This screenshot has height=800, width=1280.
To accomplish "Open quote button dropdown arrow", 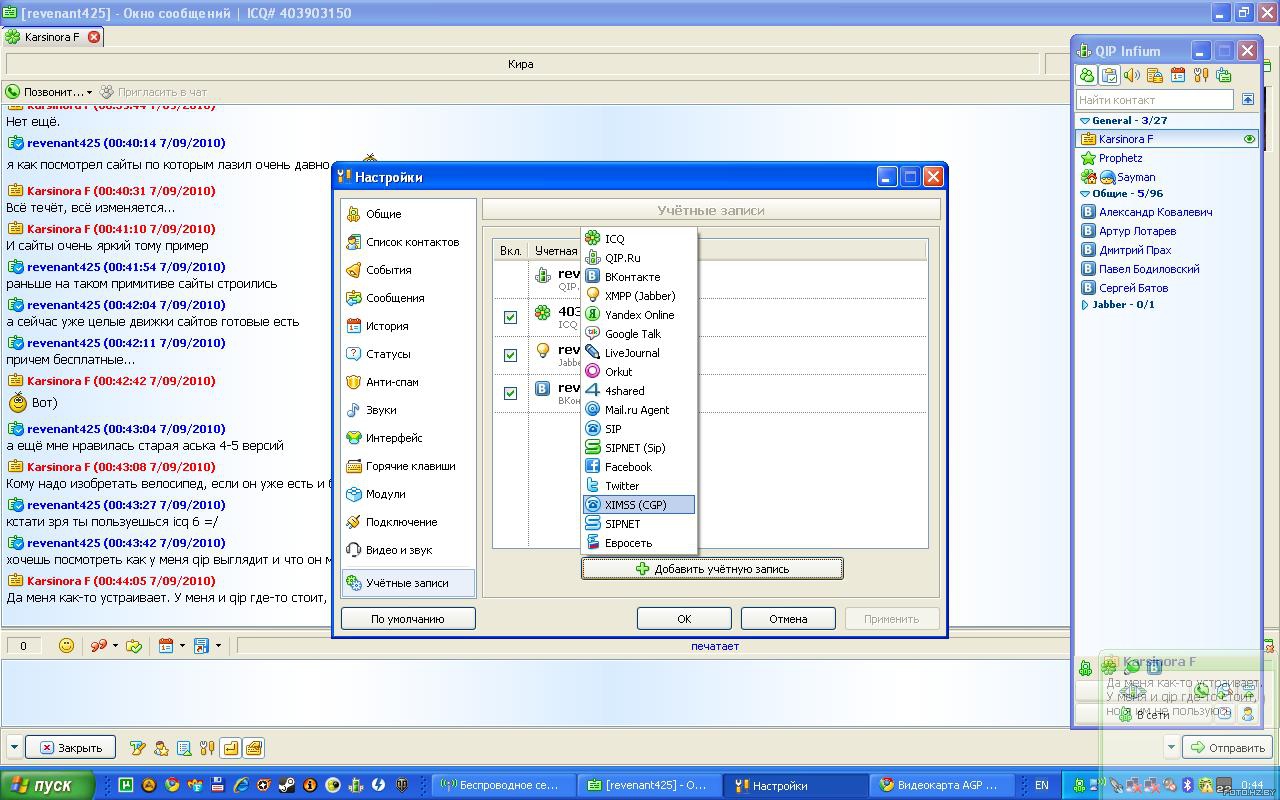I will click(x=115, y=646).
